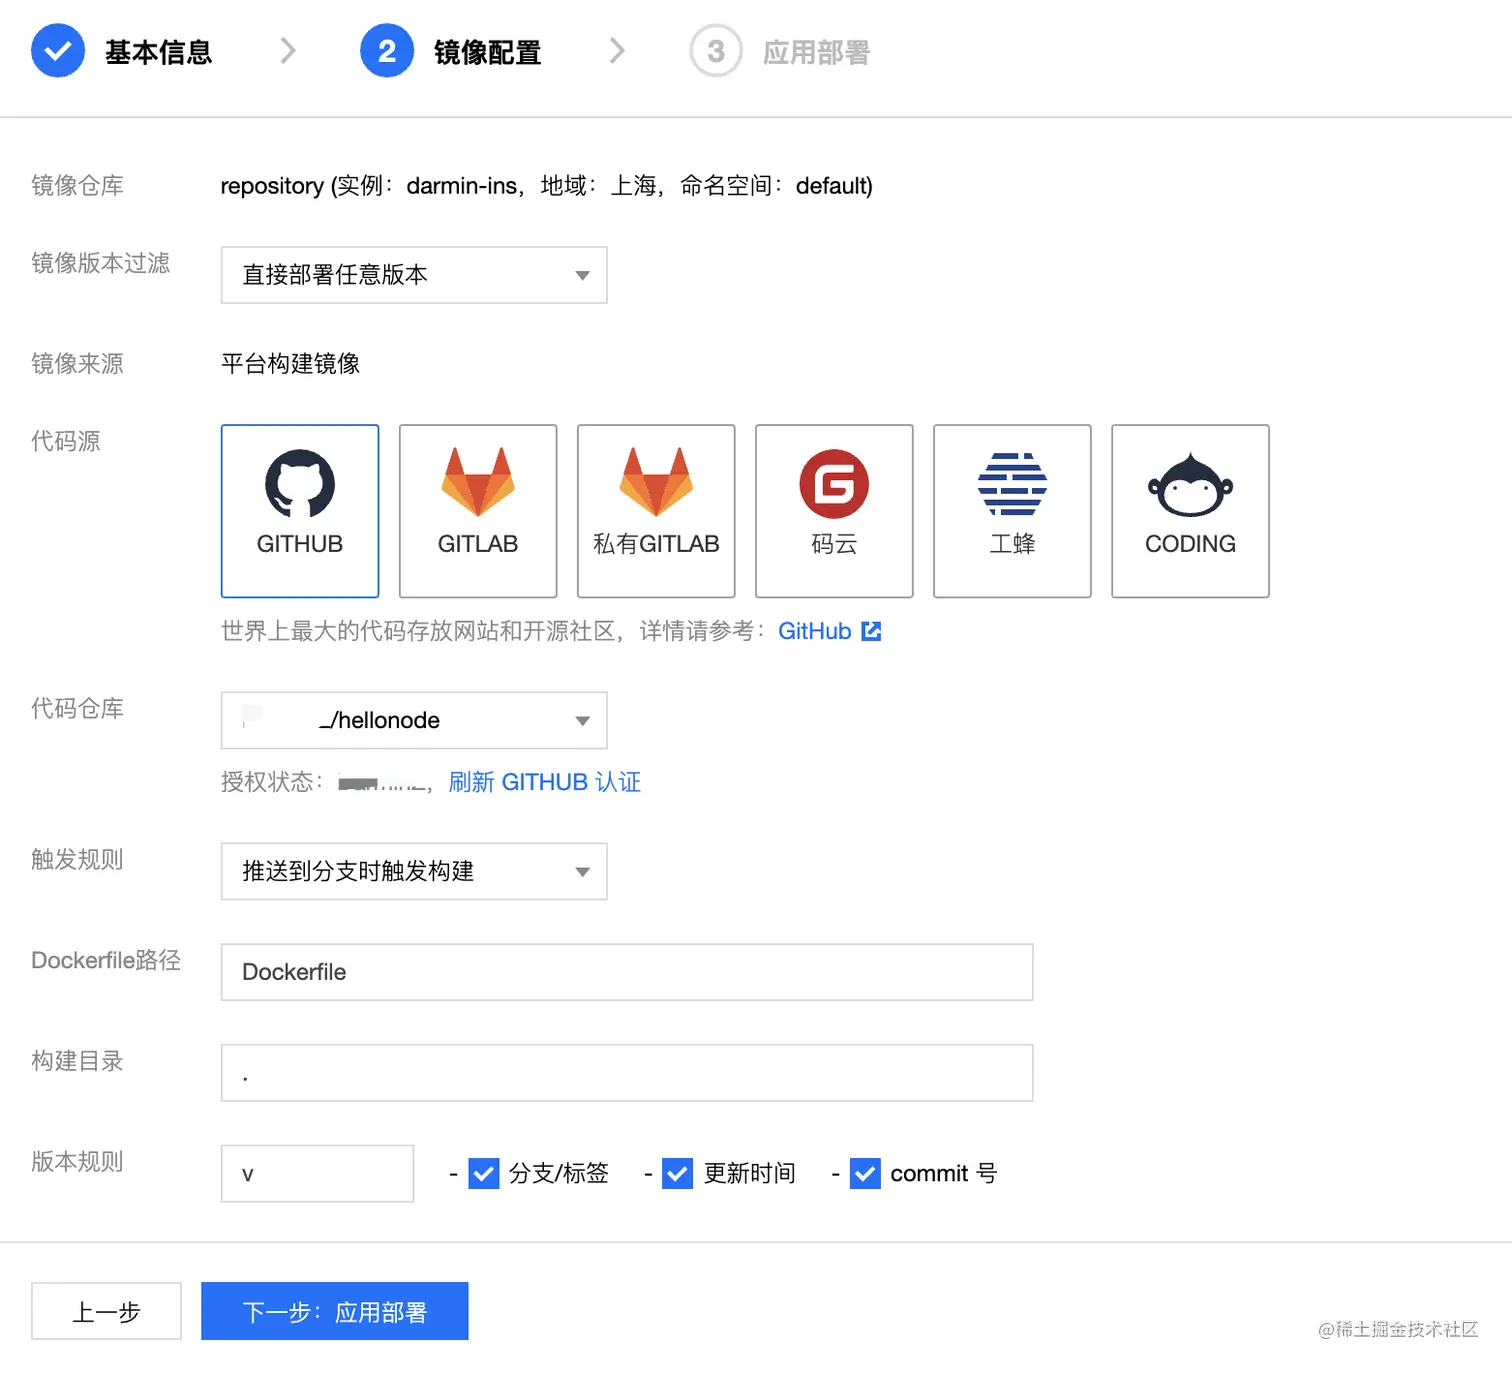Screen dimensions: 1512x1373
Task: Click 刷新 GITHUB 认证 link
Action: [x=545, y=782]
